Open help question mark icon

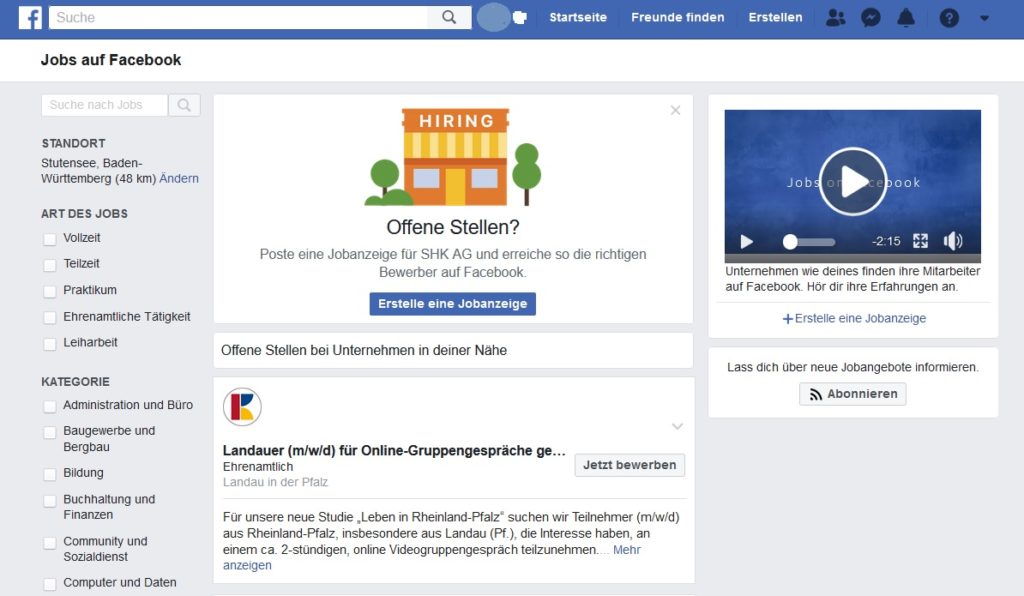949,18
